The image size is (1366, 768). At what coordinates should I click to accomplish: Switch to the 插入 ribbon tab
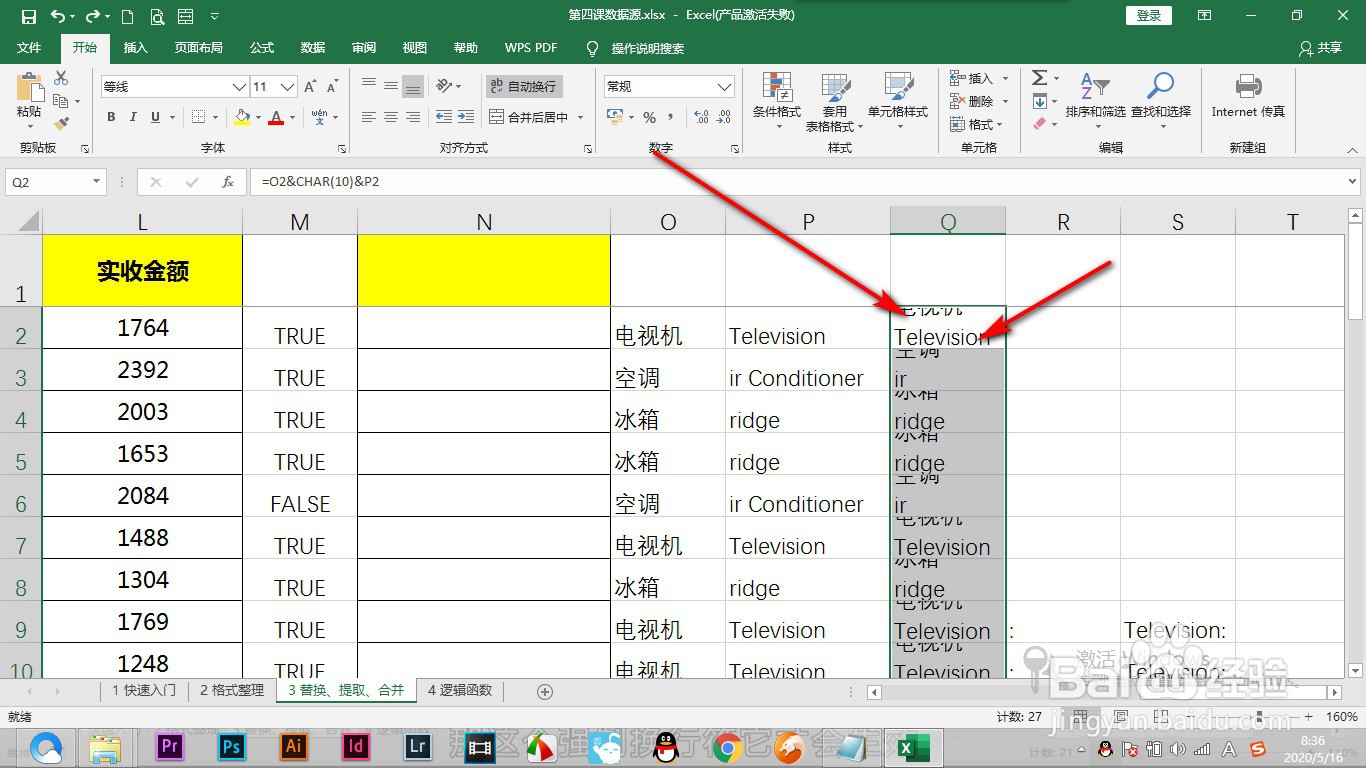click(135, 47)
